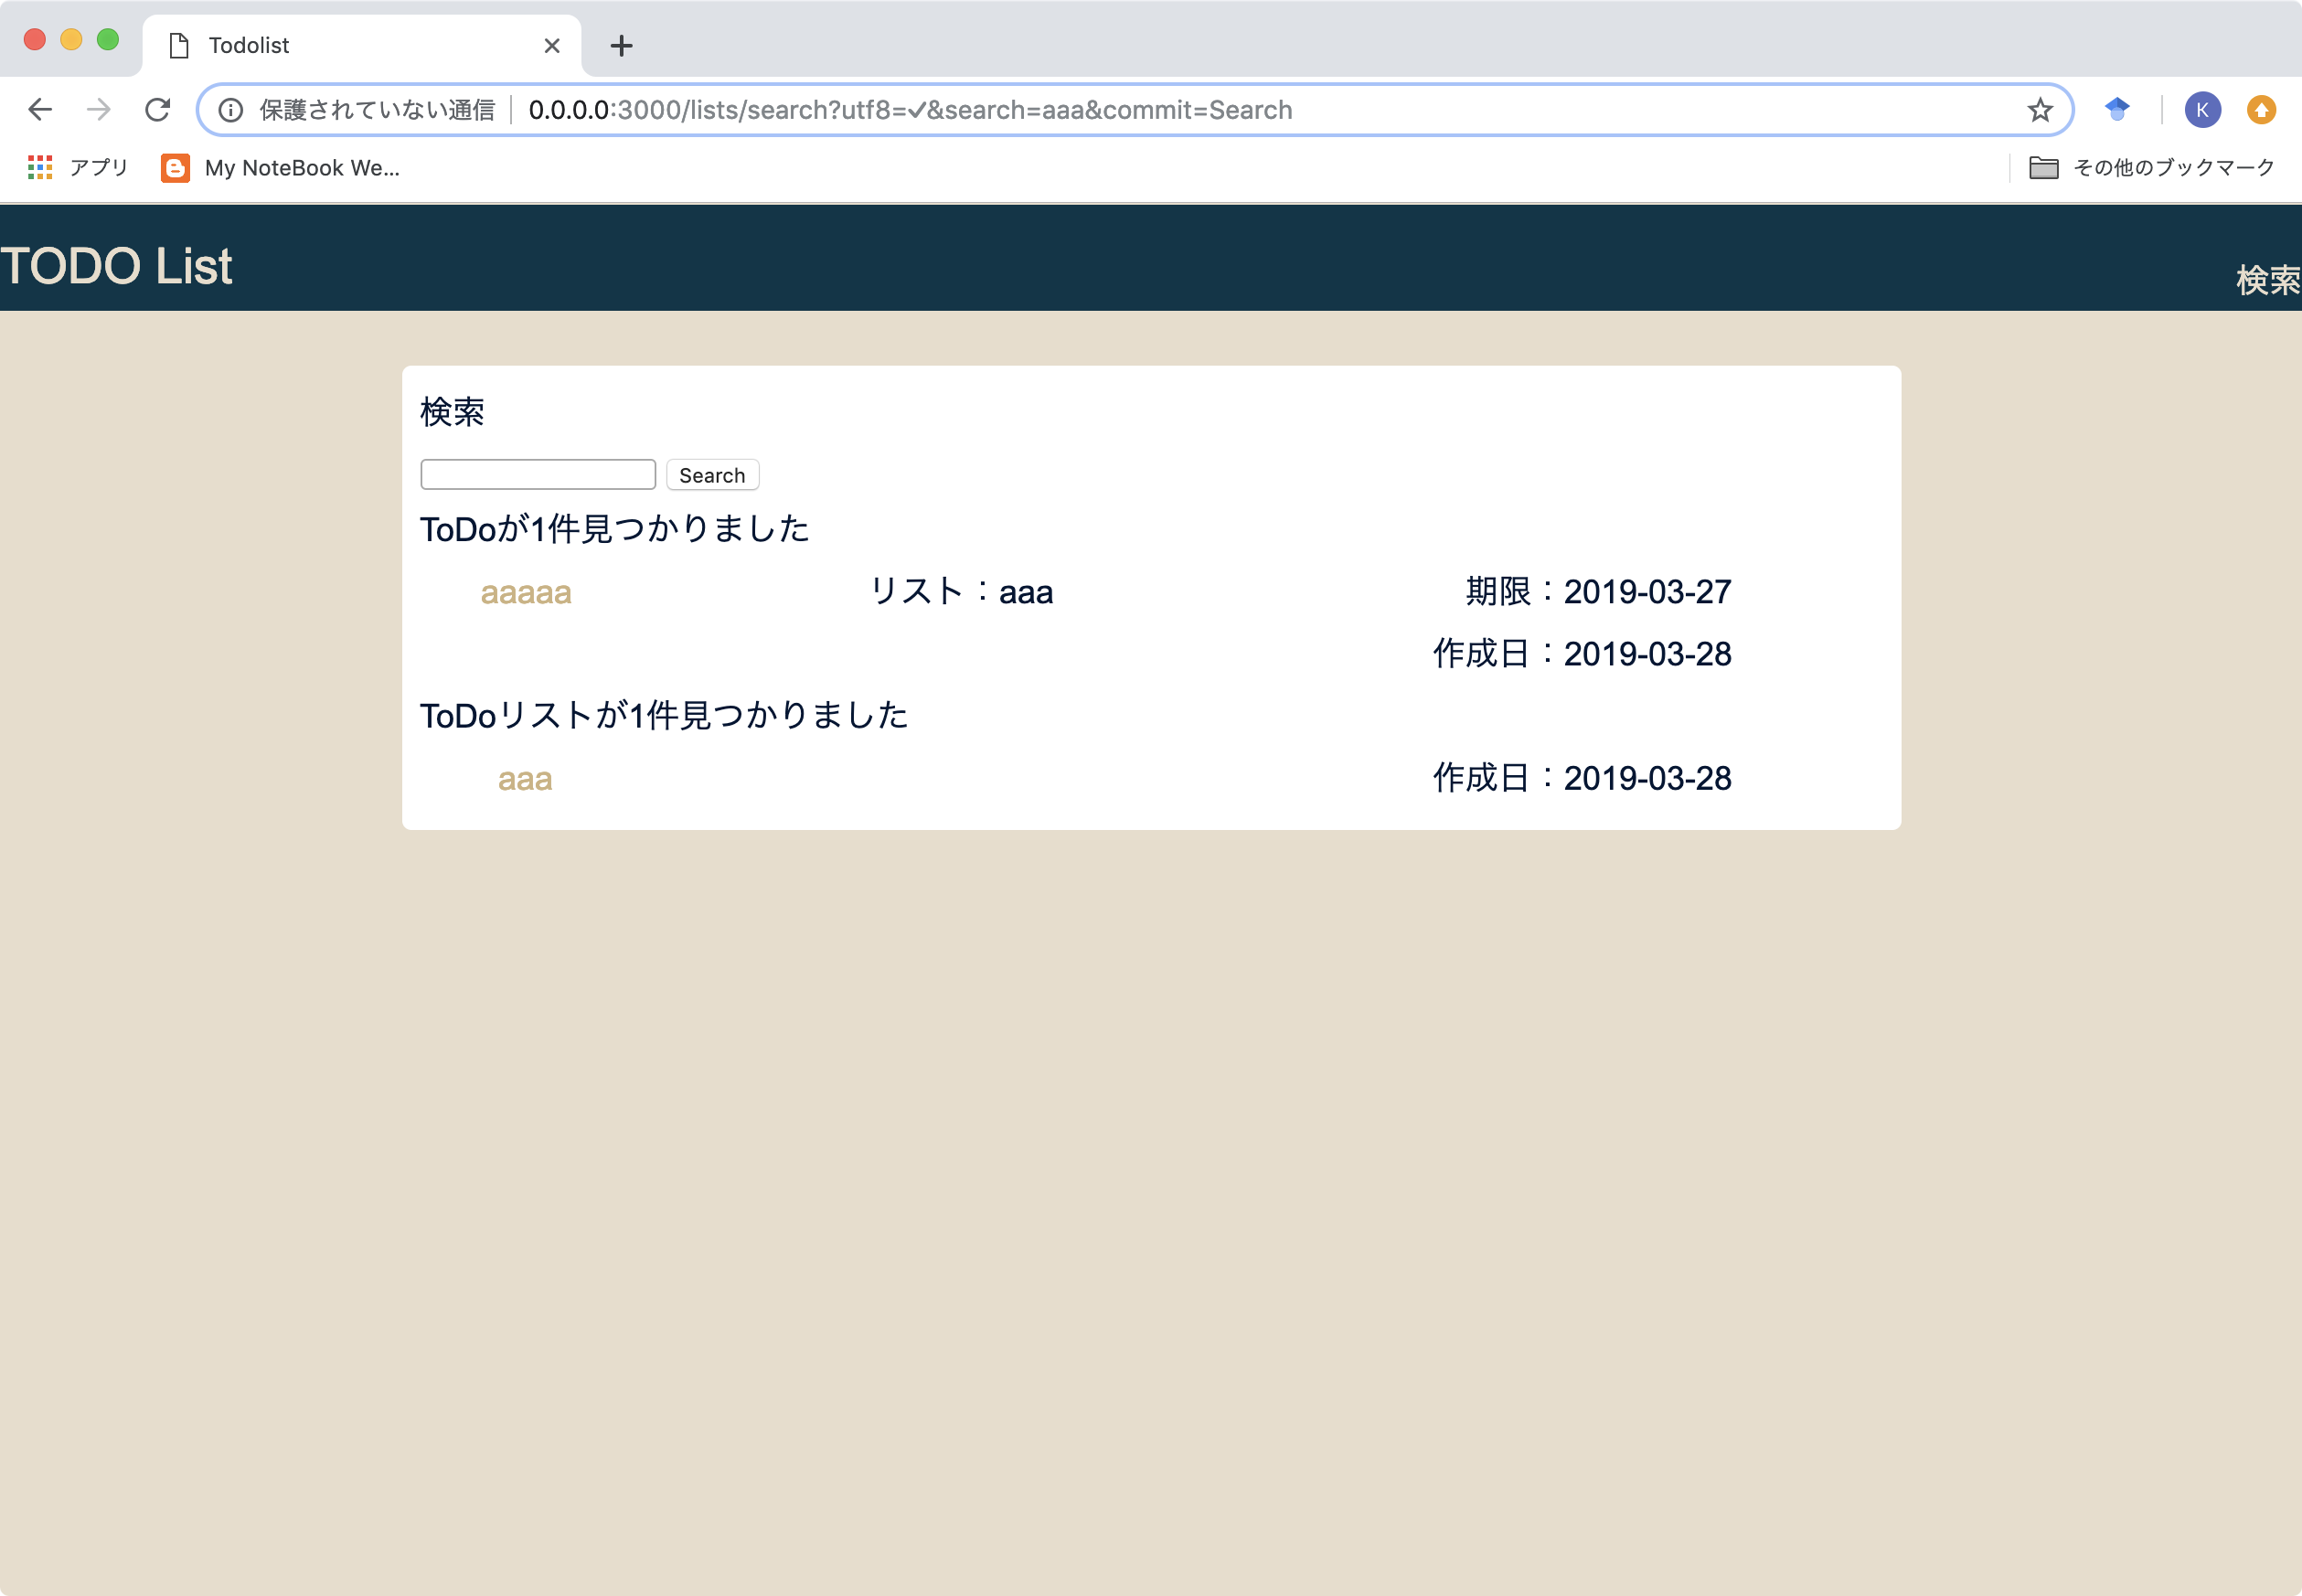This screenshot has width=2302, height=1596.
Task: Close the Todolist tab
Action: (x=552, y=46)
